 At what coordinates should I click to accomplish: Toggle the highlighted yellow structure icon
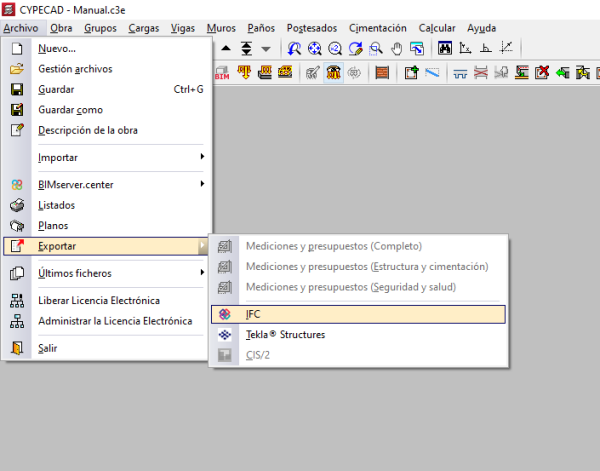click(334, 72)
